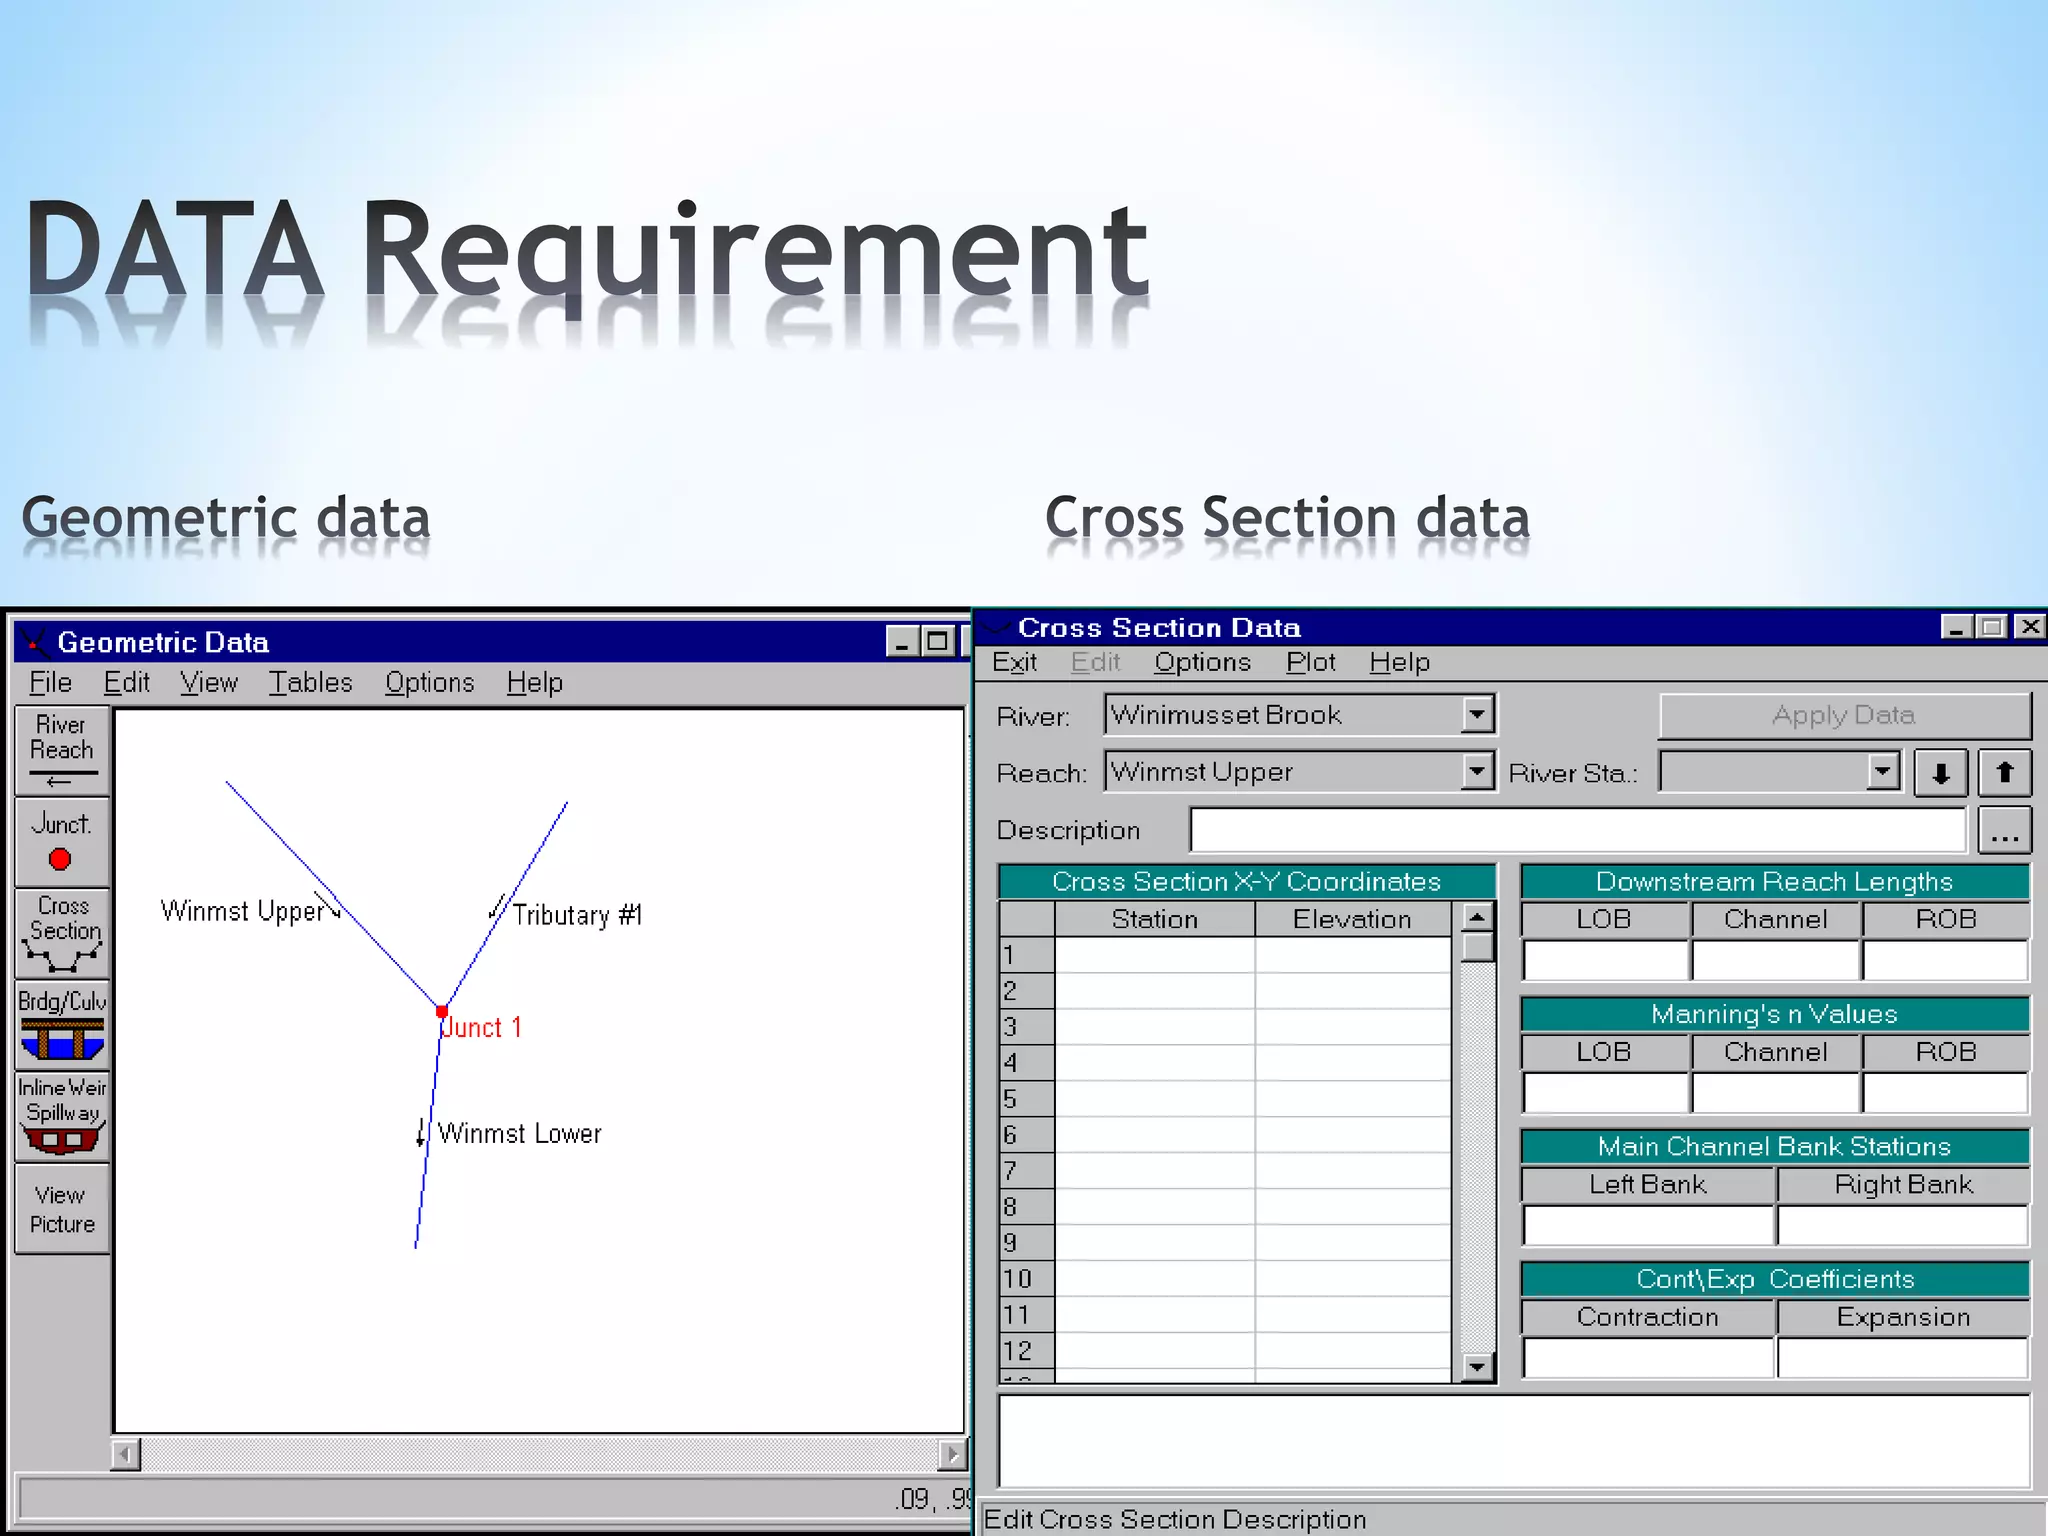Open the Plot menu in Cross Section Data
The width and height of the screenshot is (2048, 1536).
(x=1310, y=662)
